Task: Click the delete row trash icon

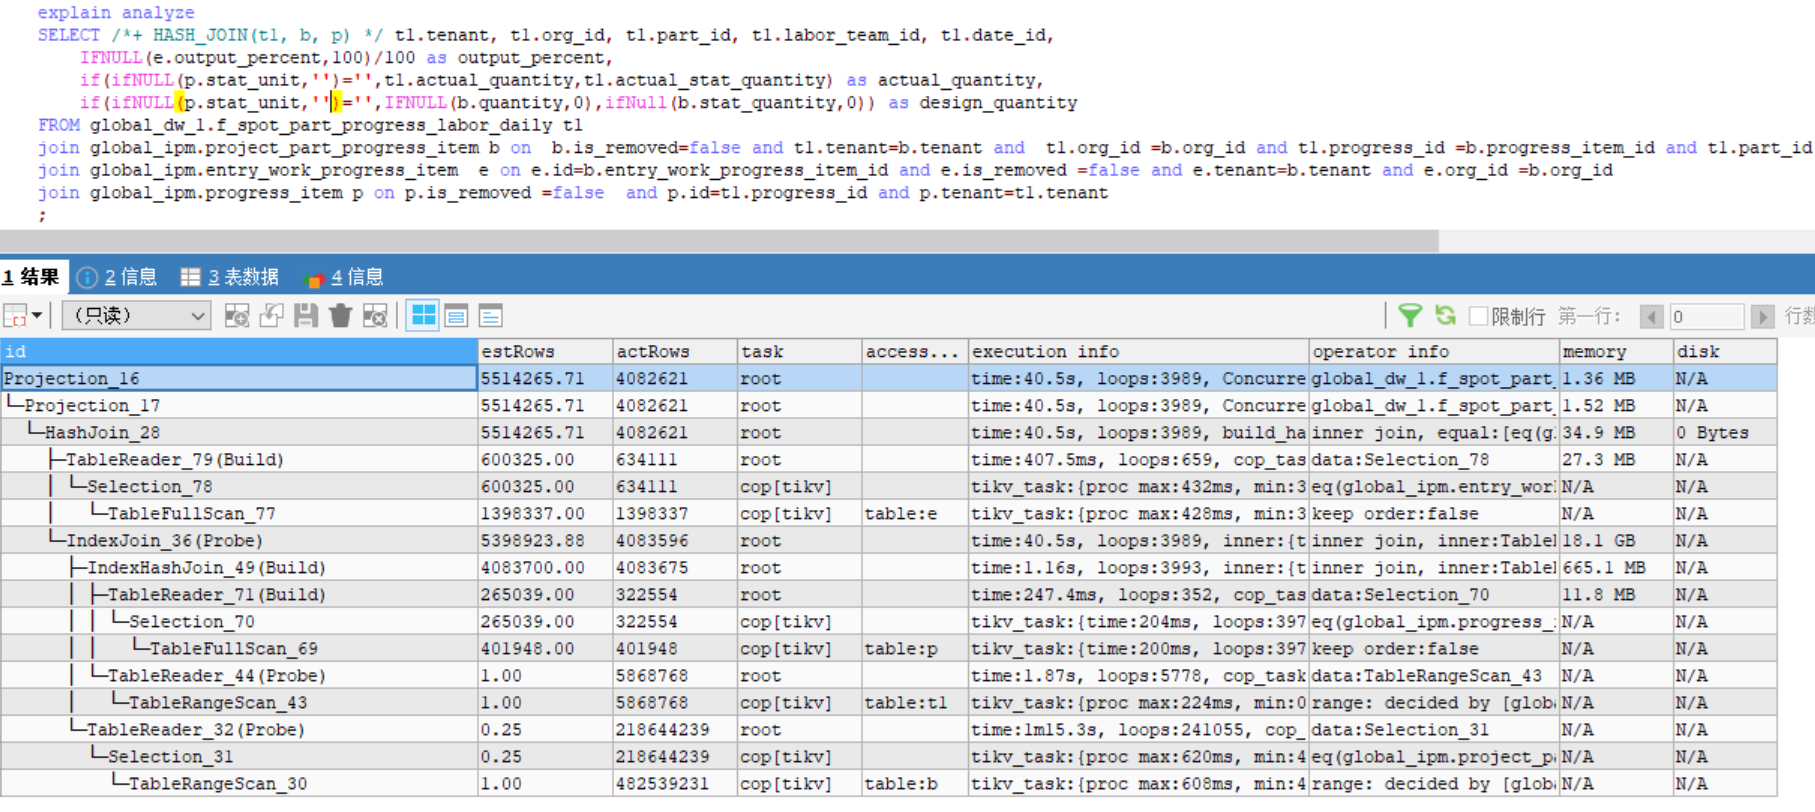Action: (340, 316)
